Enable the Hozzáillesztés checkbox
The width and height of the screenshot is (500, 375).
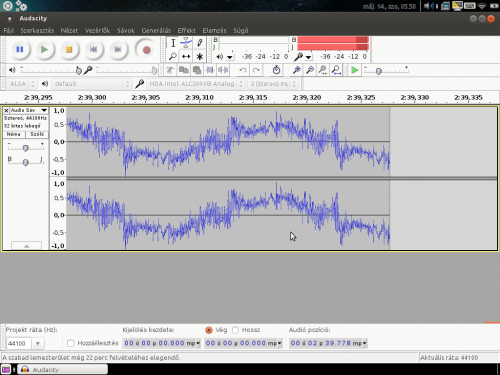tap(71, 343)
